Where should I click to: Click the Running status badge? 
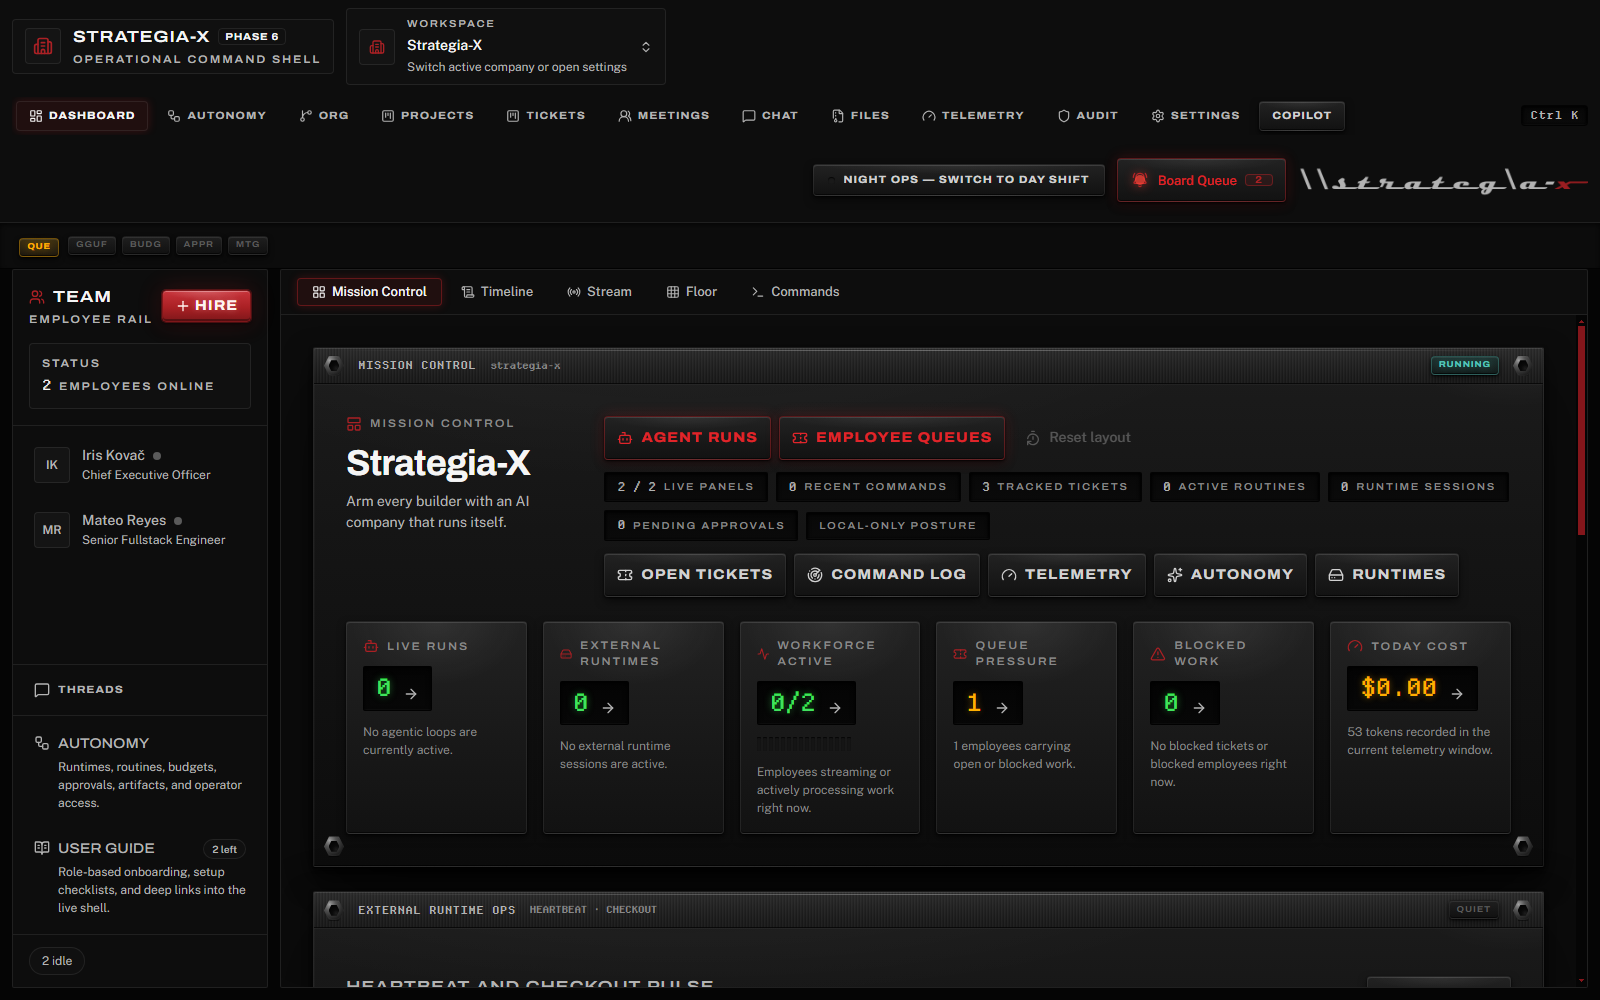(x=1464, y=365)
